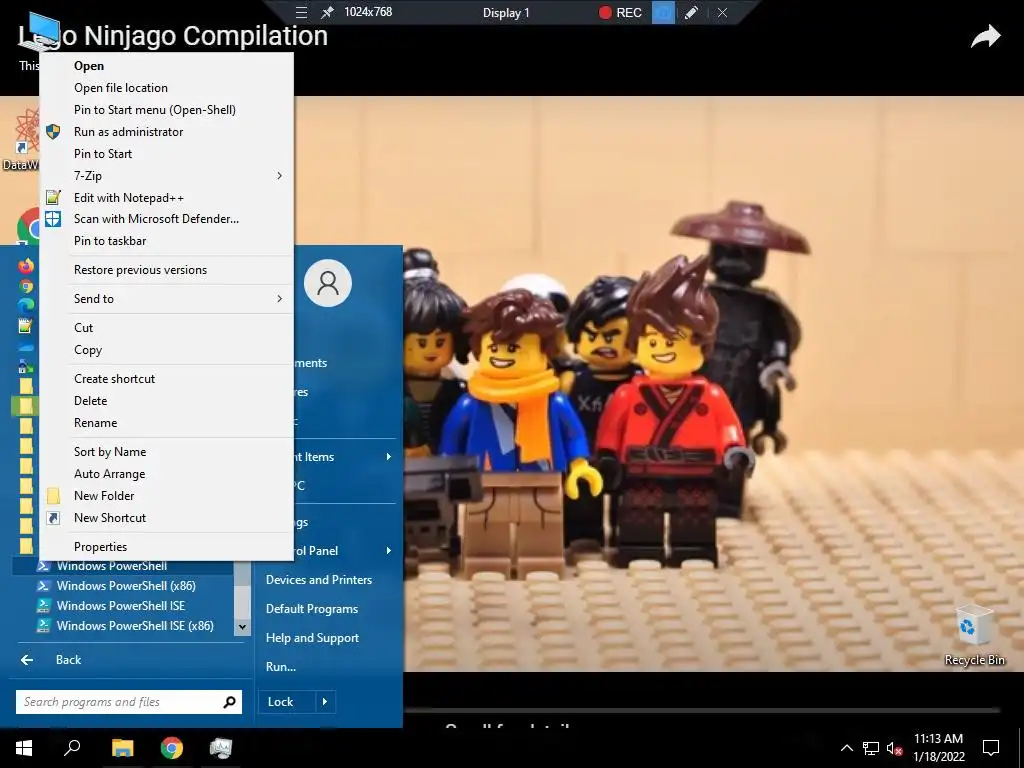Choose Pin to Start menu (Open-Shell)
Image resolution: width=1024 pixels, height=768 pixels.
point(167,110)
